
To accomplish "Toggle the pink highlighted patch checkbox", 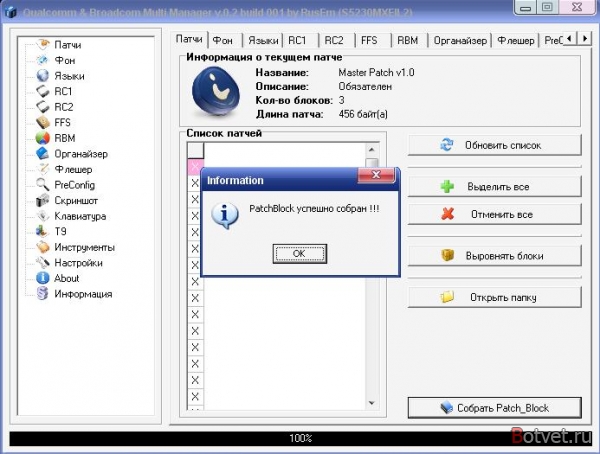I will pyautogui.click(x=195, y=167).
